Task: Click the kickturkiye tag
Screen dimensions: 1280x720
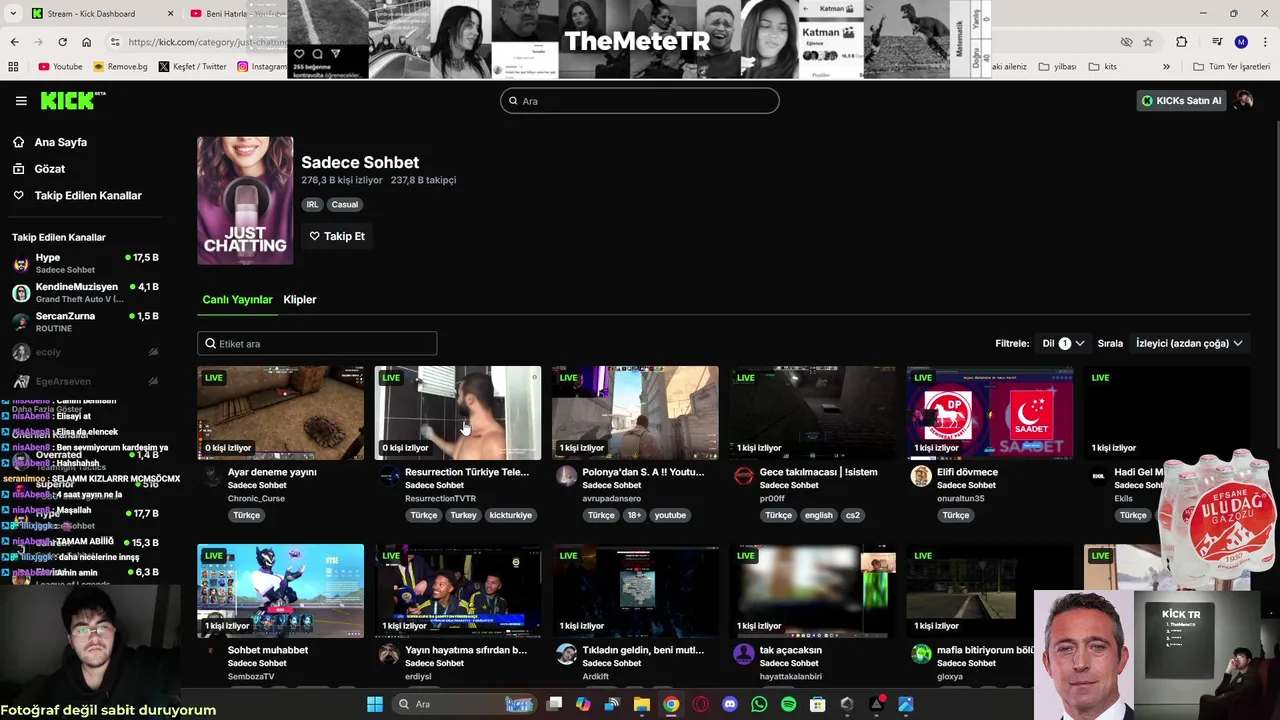Action: (x=511, y=515)
